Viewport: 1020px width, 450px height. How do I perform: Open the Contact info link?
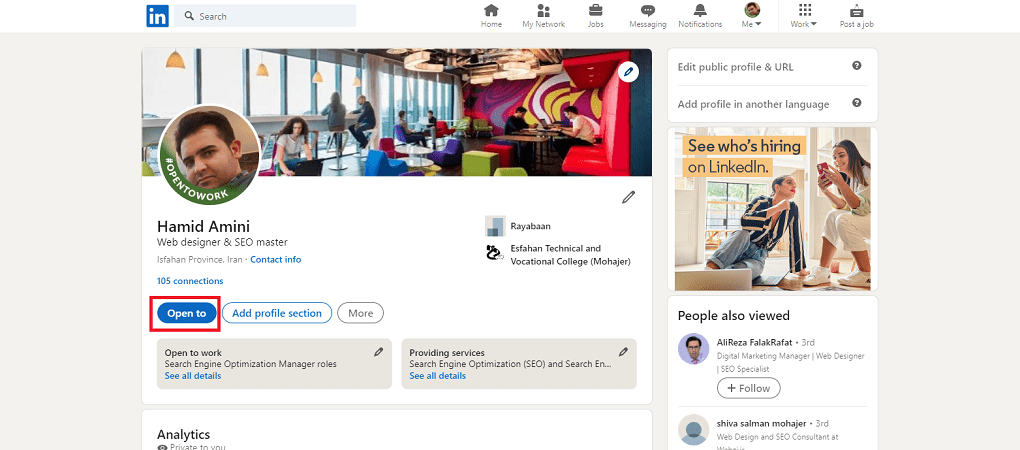point(275,259)
